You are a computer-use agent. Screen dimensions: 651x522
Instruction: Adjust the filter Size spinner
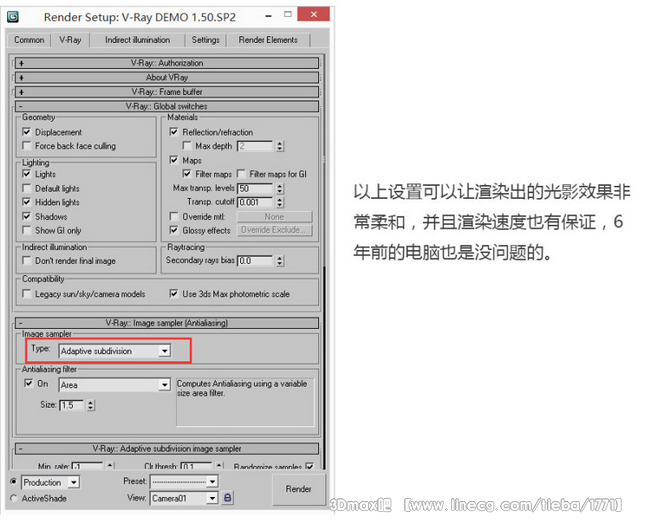pos(91,405)
